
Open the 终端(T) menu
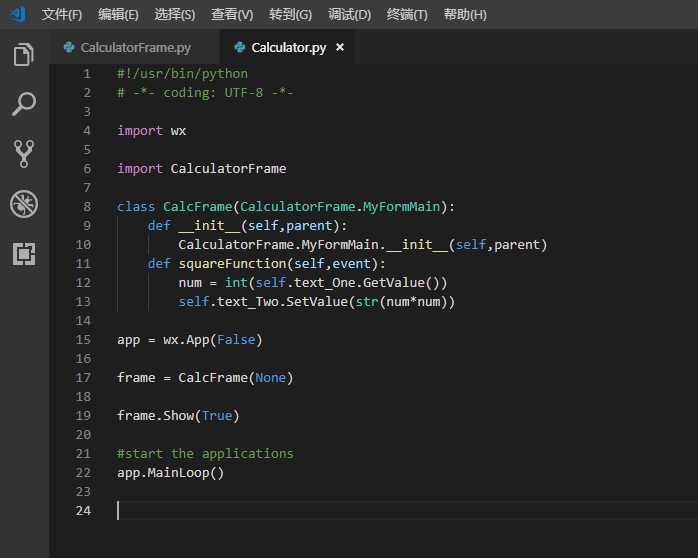pos(407,15)
